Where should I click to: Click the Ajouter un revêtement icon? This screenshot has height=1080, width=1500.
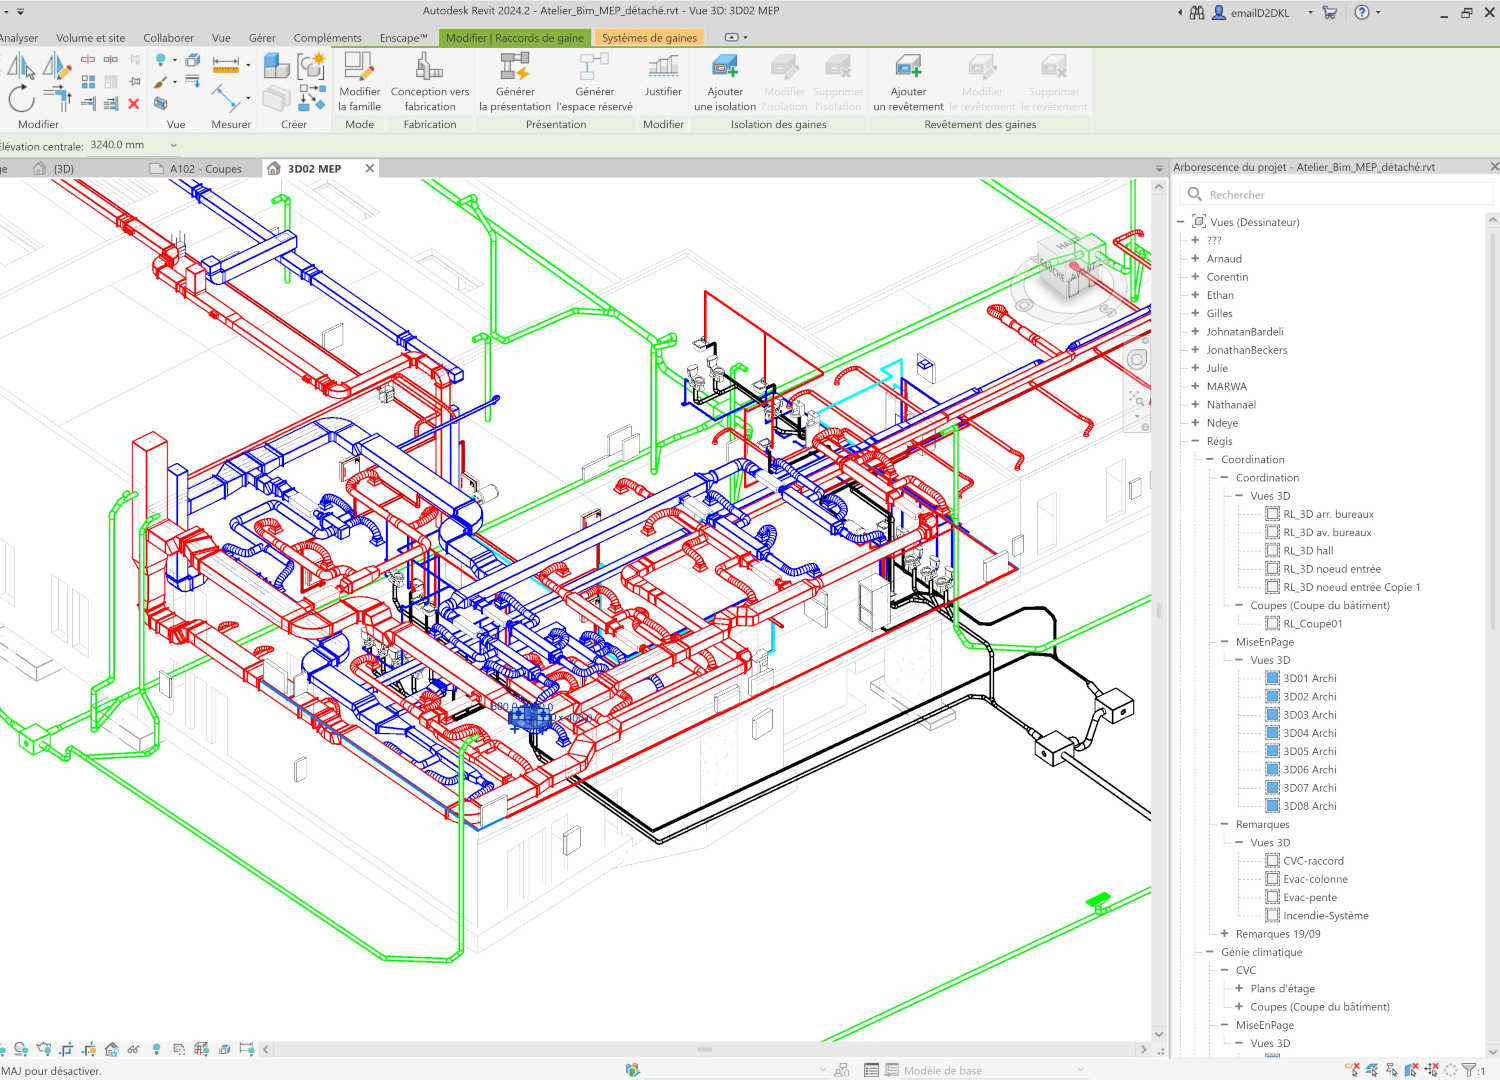tap(907, 68)
